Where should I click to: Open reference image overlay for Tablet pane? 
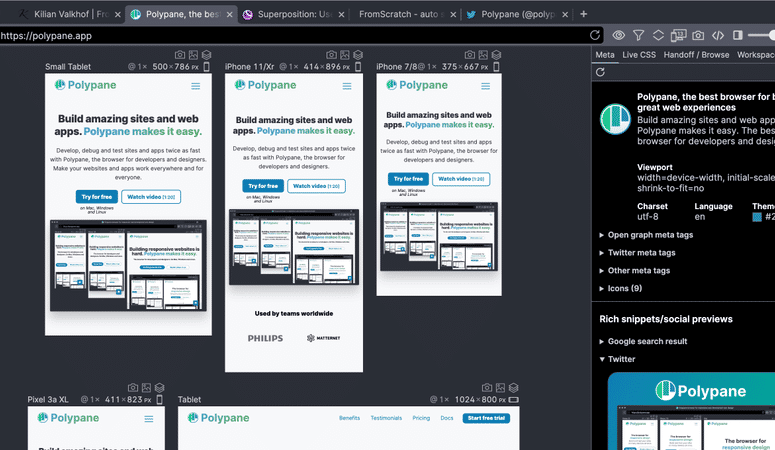coord(500,388)
